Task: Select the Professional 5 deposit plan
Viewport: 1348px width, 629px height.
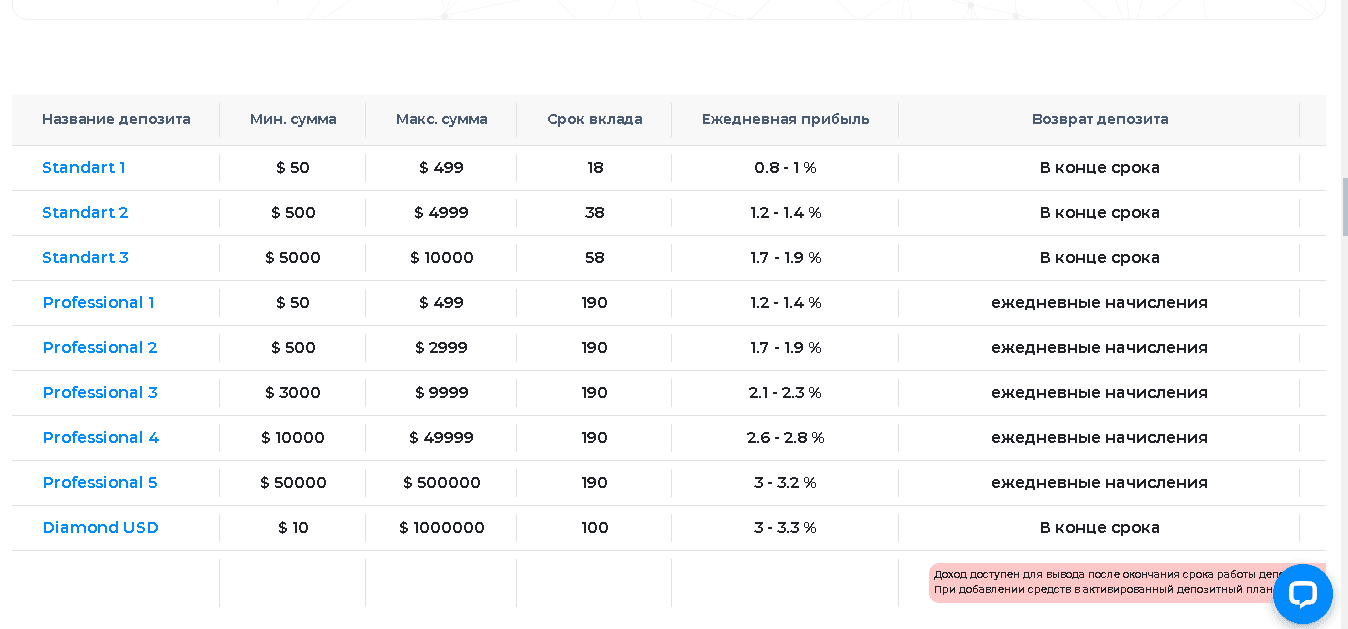Action: (x=100, y=483)
